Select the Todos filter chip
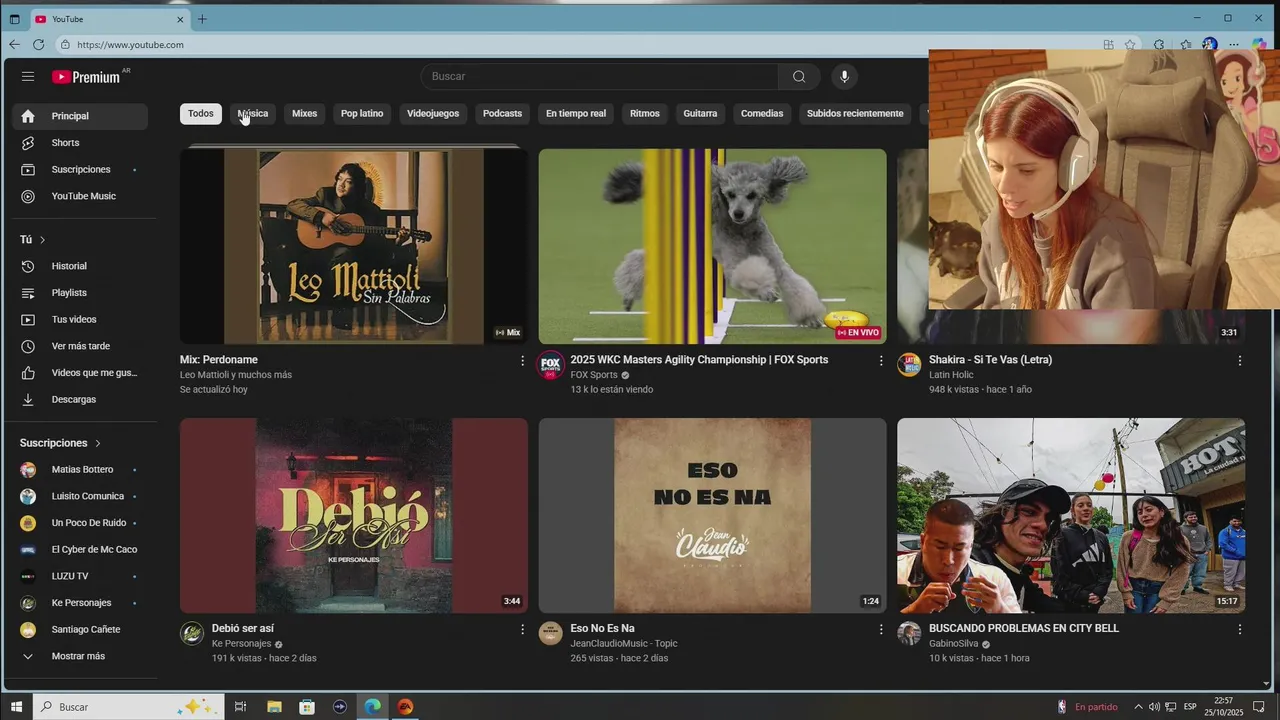Image resolution: width=1280 pixels, height=720 pixels. coord(201,114)
